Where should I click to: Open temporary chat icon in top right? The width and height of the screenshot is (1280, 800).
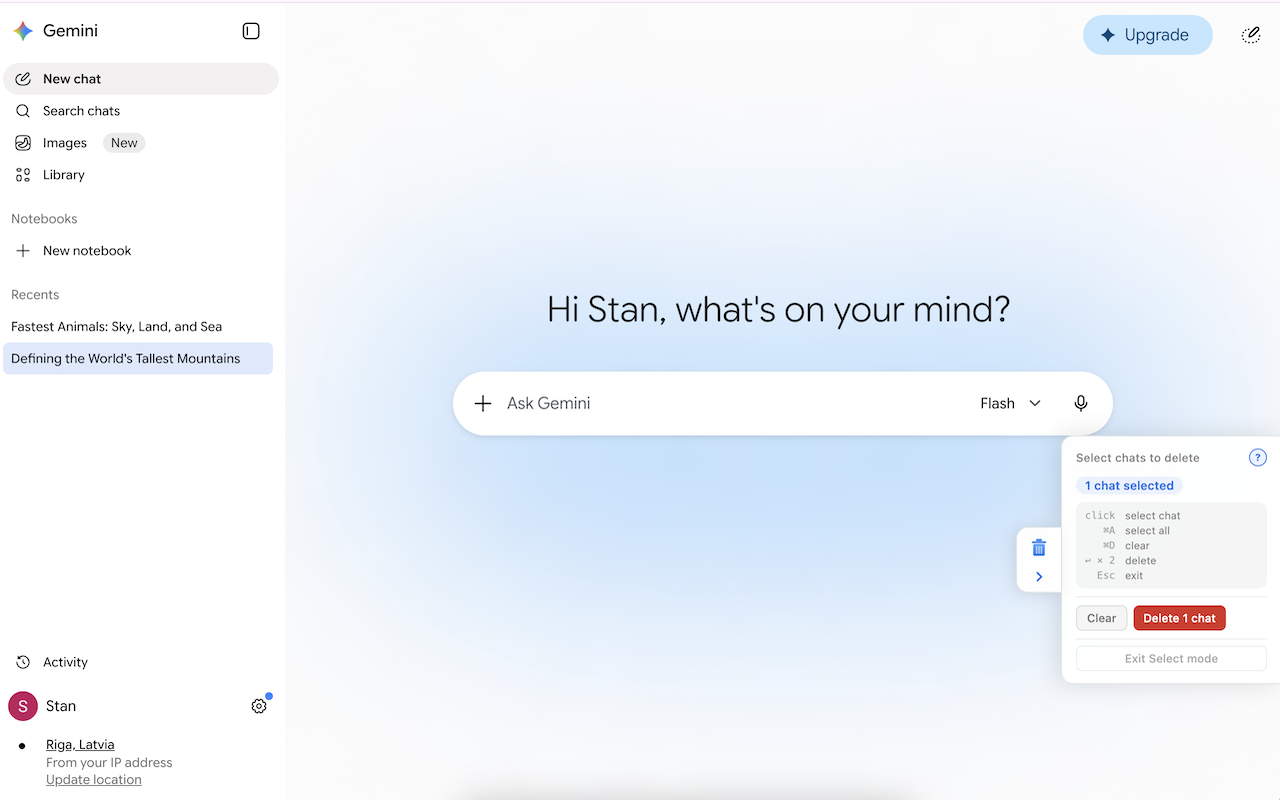pos(1251,35)
